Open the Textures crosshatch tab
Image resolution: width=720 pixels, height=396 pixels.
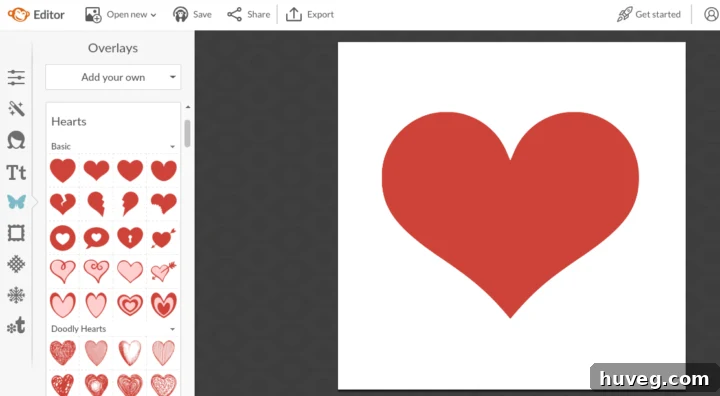(16, 264)
